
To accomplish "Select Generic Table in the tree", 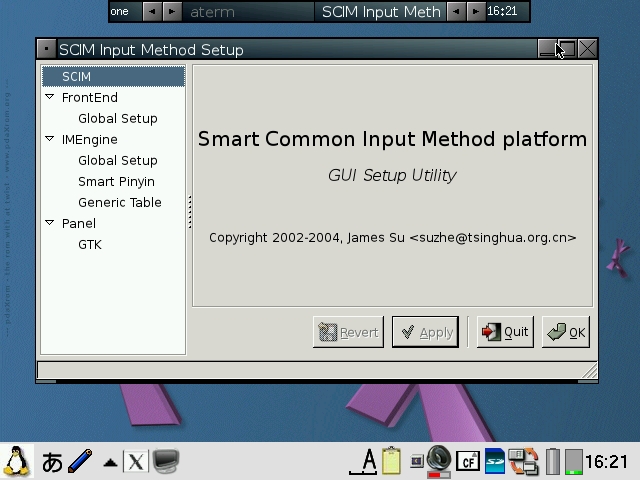I will [x=119, y=202].
